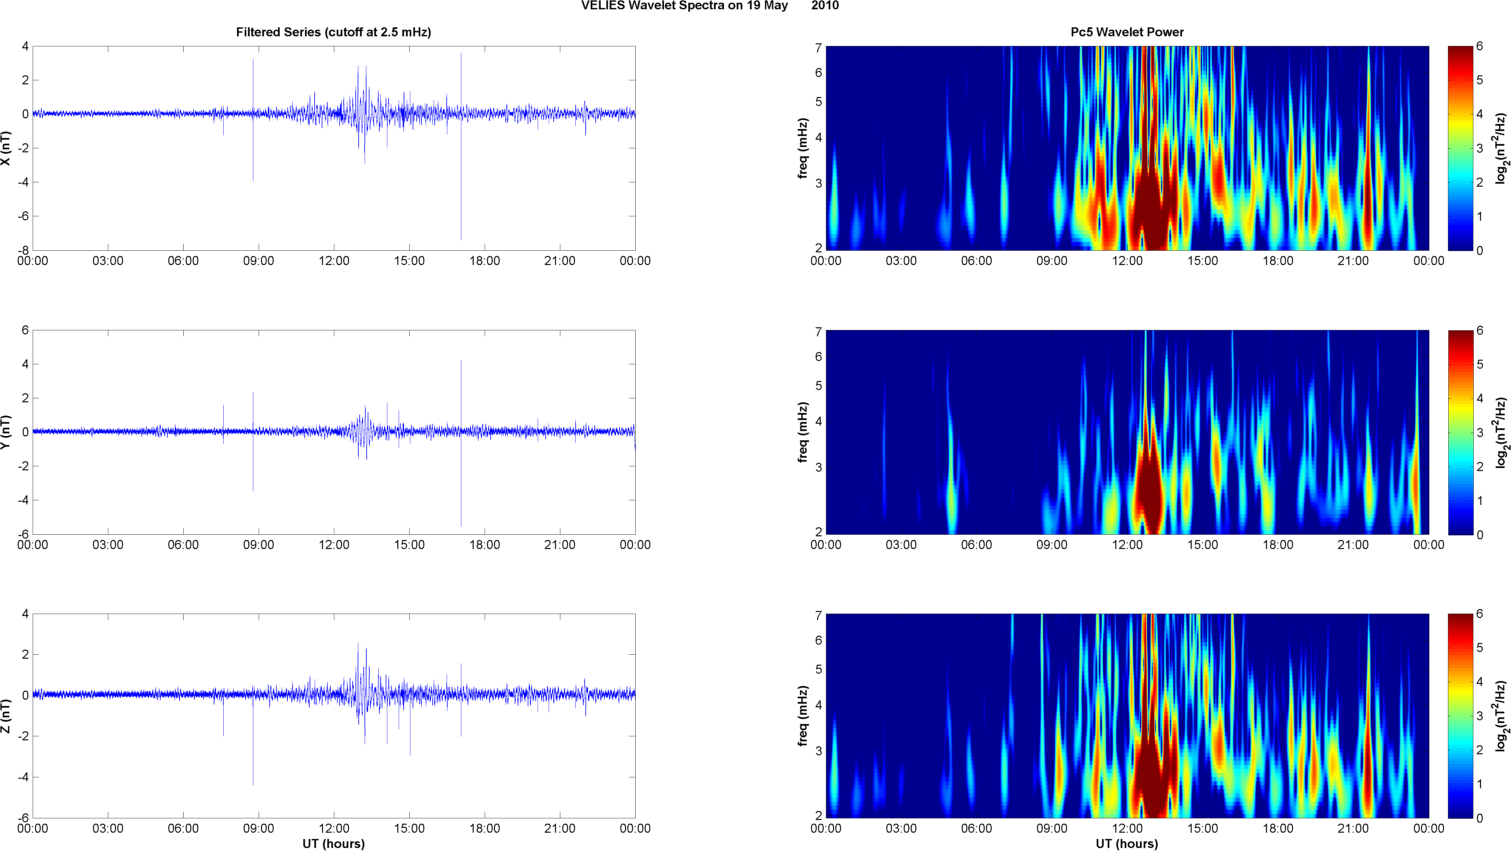Viewport: 1511px width, 851px height.
Task: Click the '7' frequency tick of the top wavelet plot
Action: (x=818, y=48)
